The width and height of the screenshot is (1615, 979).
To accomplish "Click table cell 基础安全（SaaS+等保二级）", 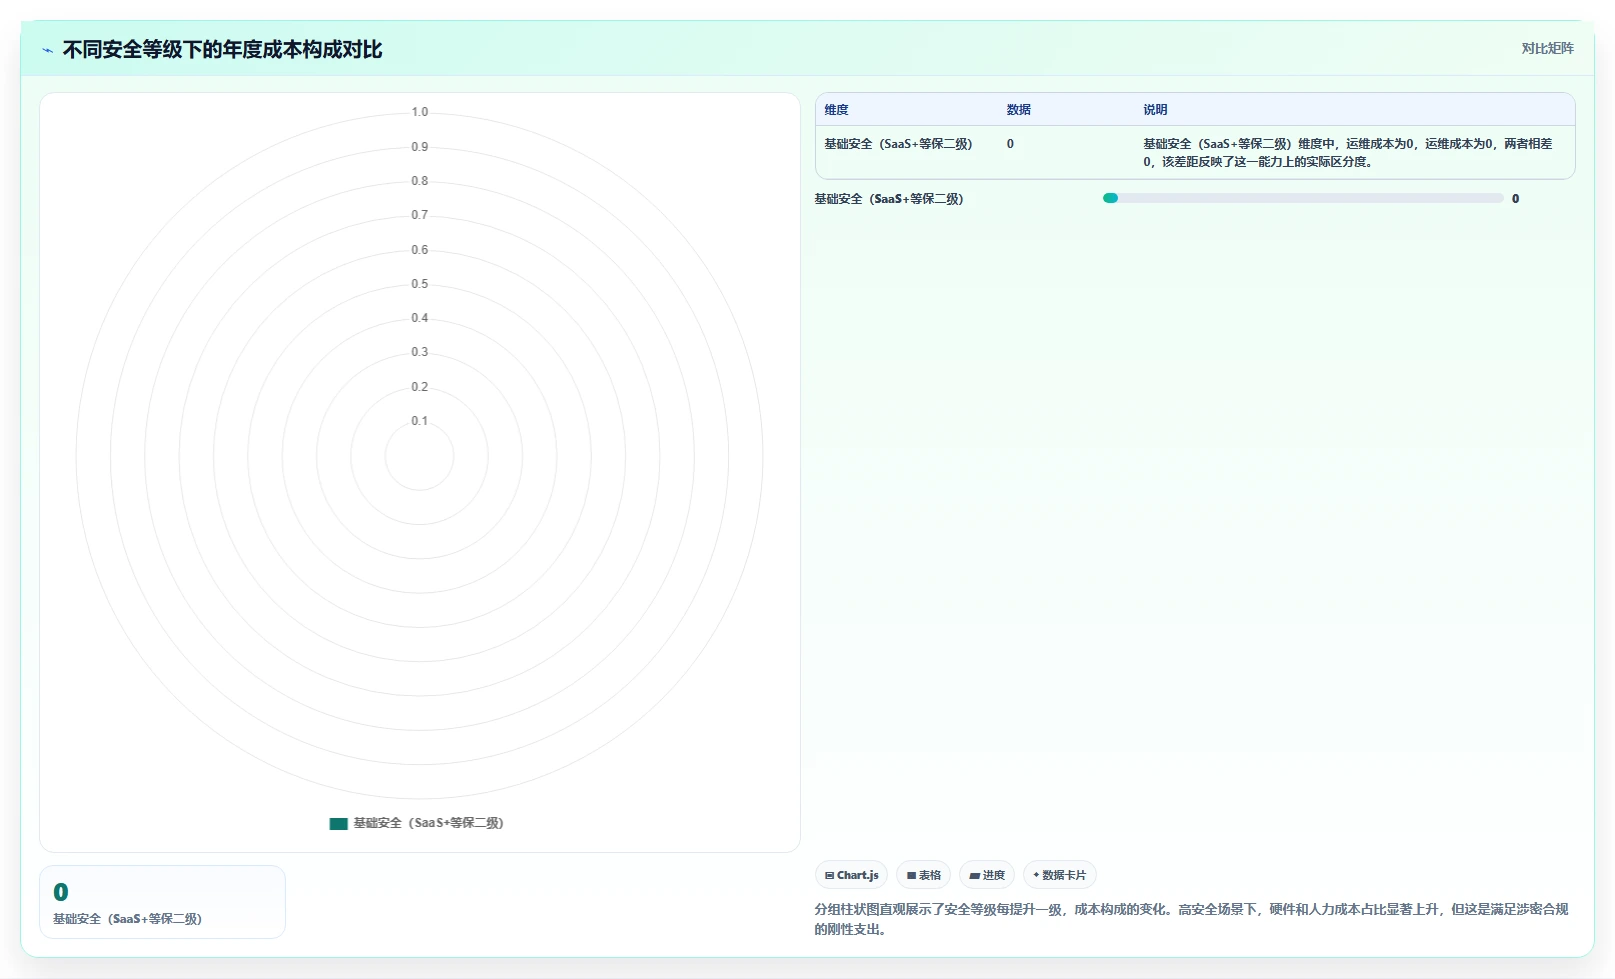I will point(898,144).
